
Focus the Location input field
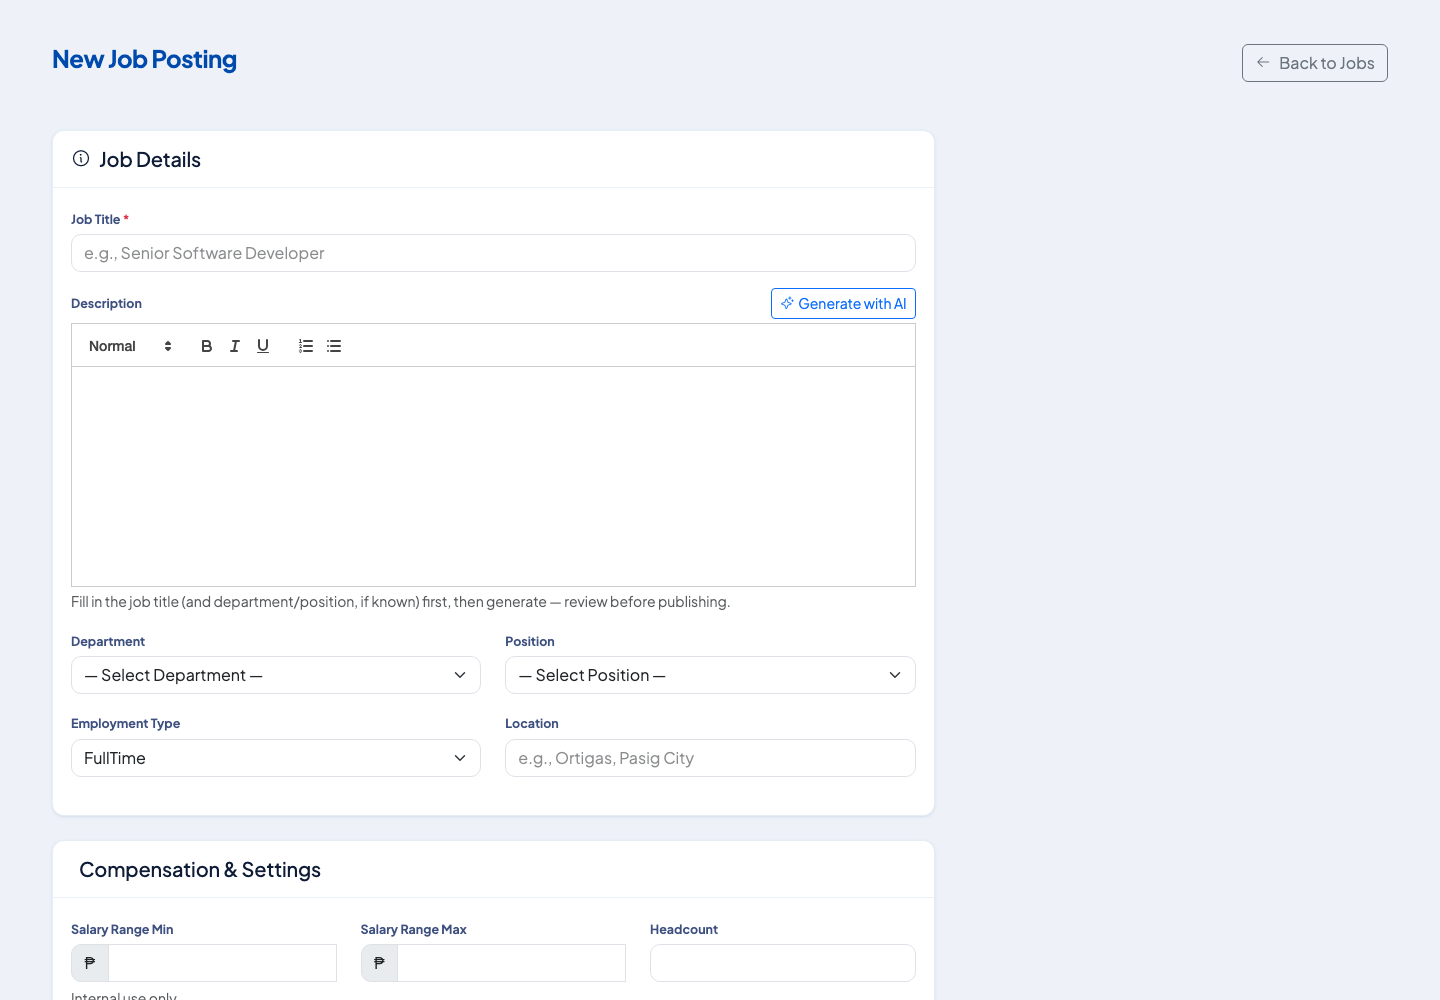tap(710, 758)
